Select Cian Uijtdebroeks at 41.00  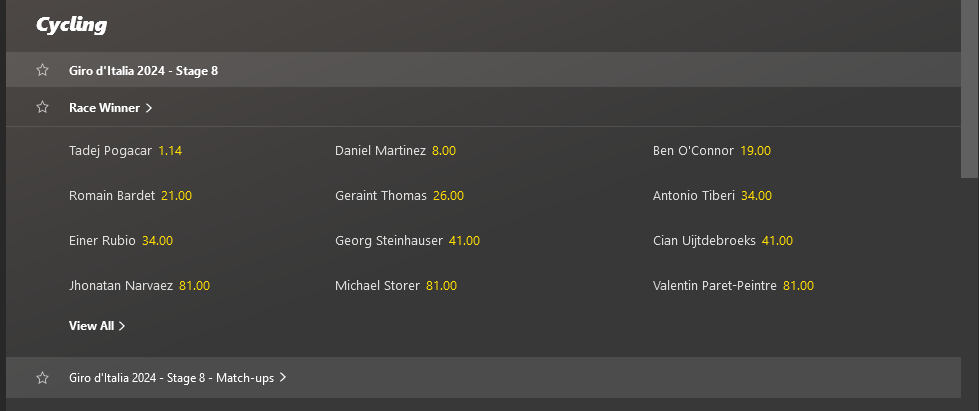click(x=777, y=241)
